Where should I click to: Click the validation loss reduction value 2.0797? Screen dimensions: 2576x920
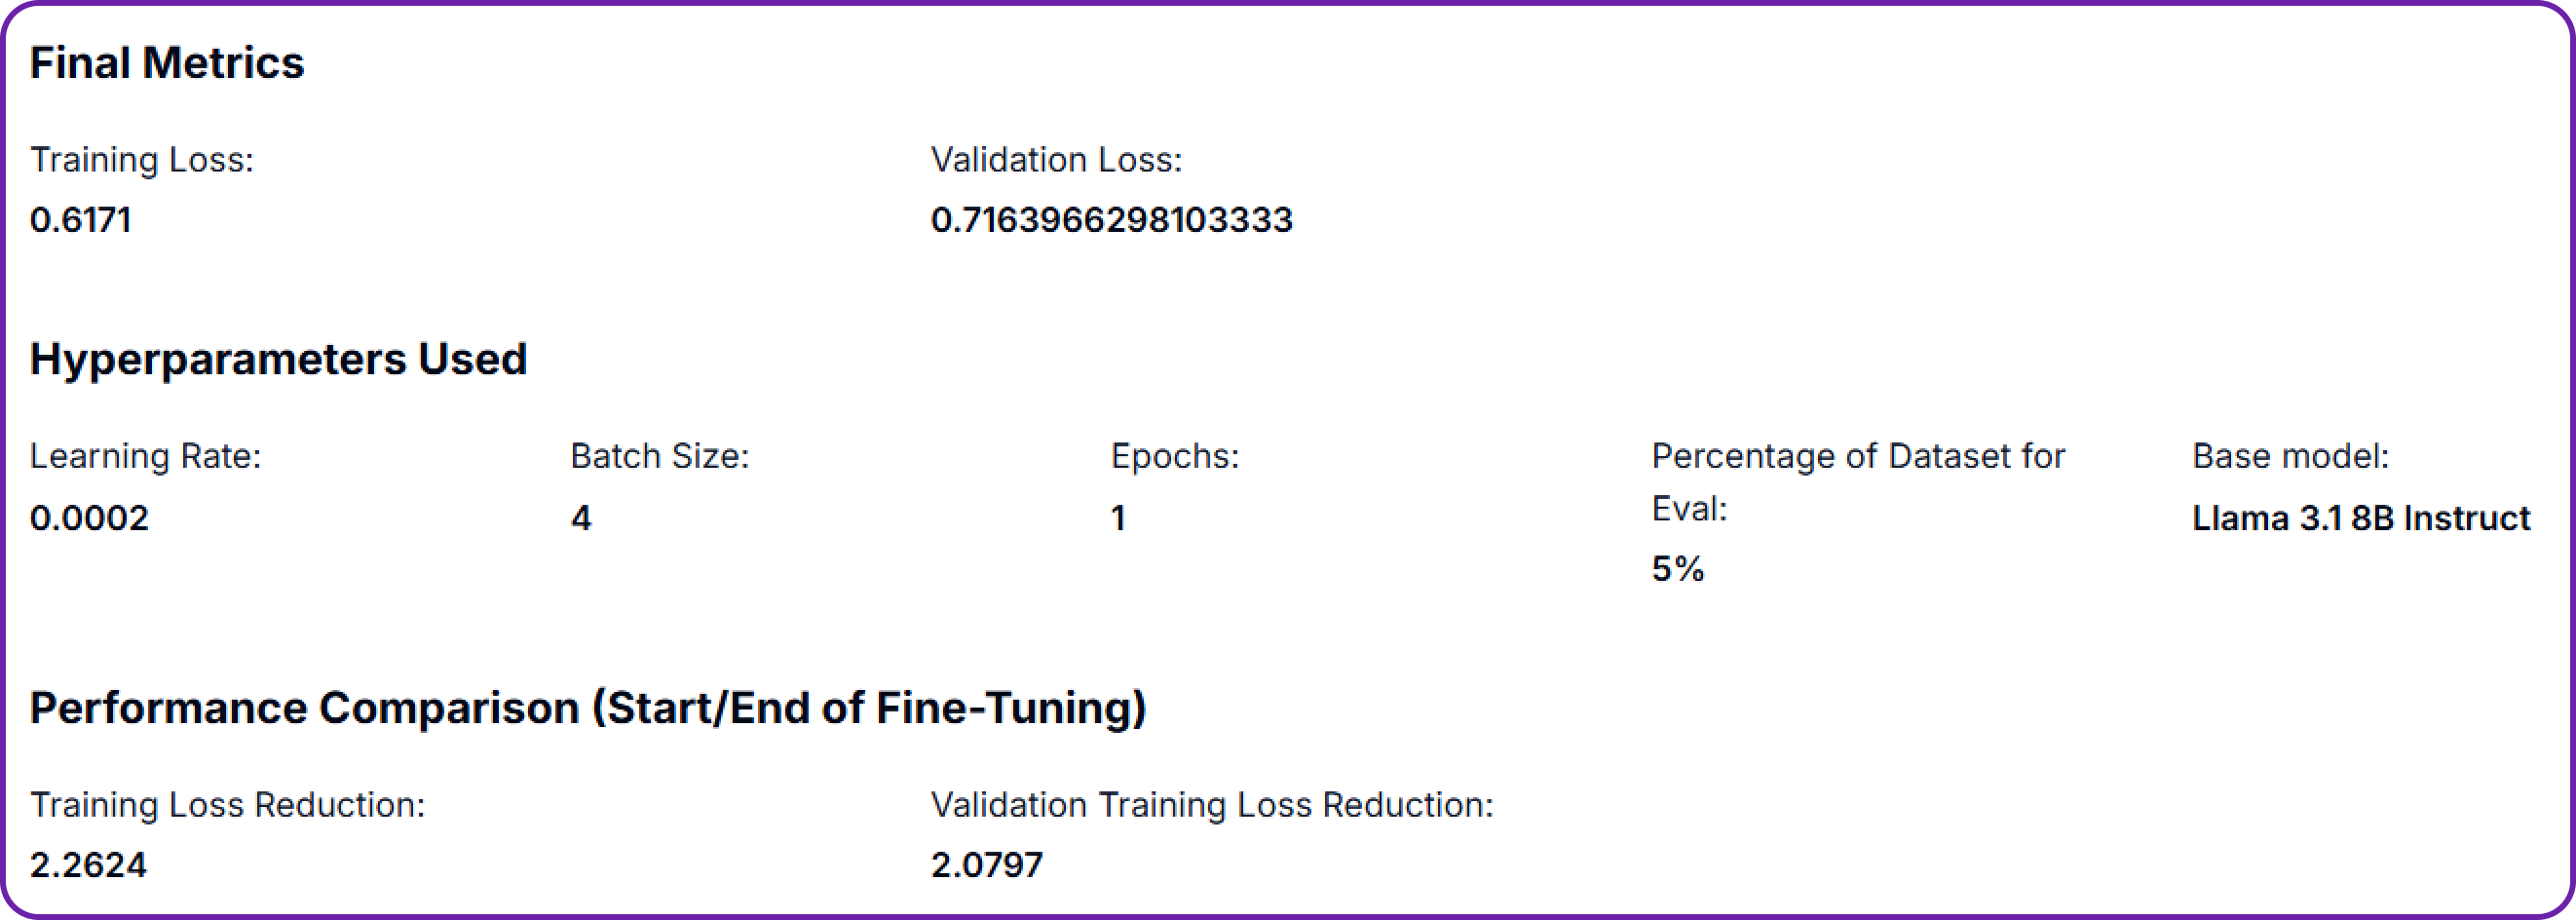(x=987, y=865)
